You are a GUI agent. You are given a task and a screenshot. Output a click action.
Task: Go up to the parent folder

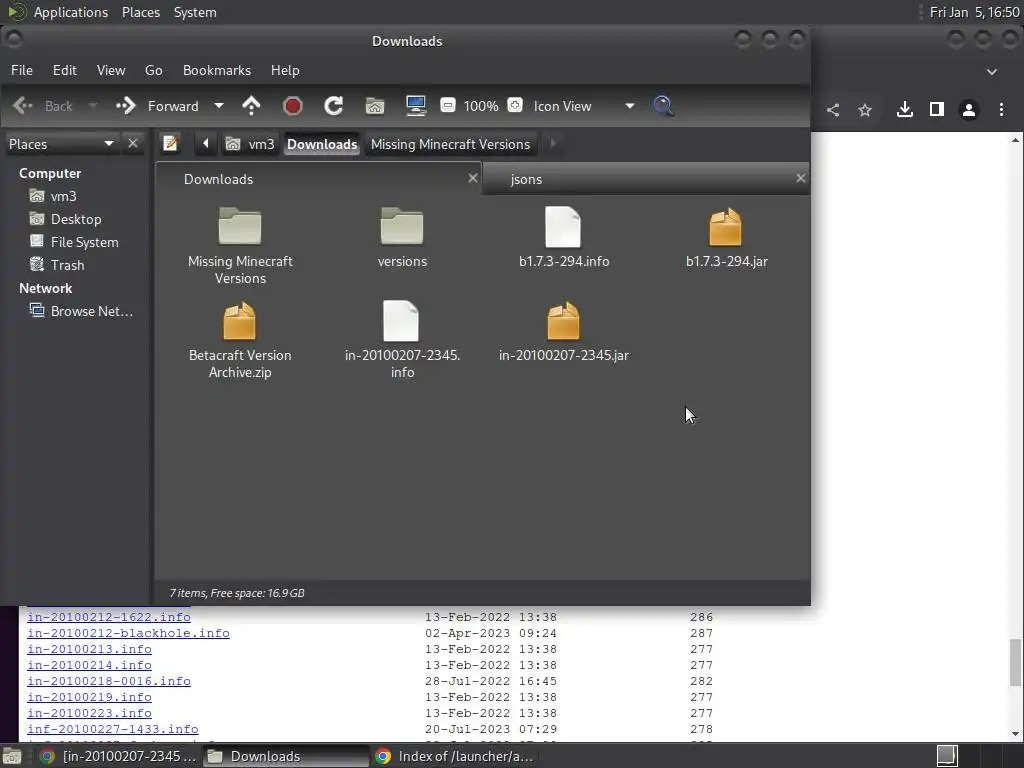tap(251, 106)
